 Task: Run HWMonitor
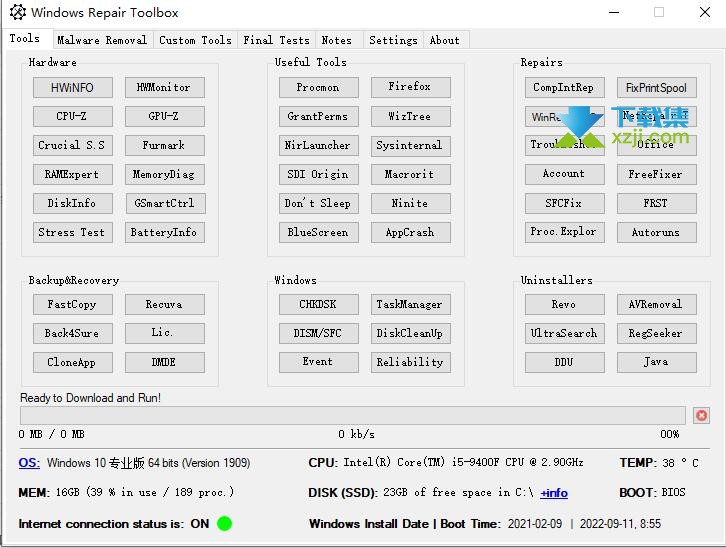coord(164,87)
